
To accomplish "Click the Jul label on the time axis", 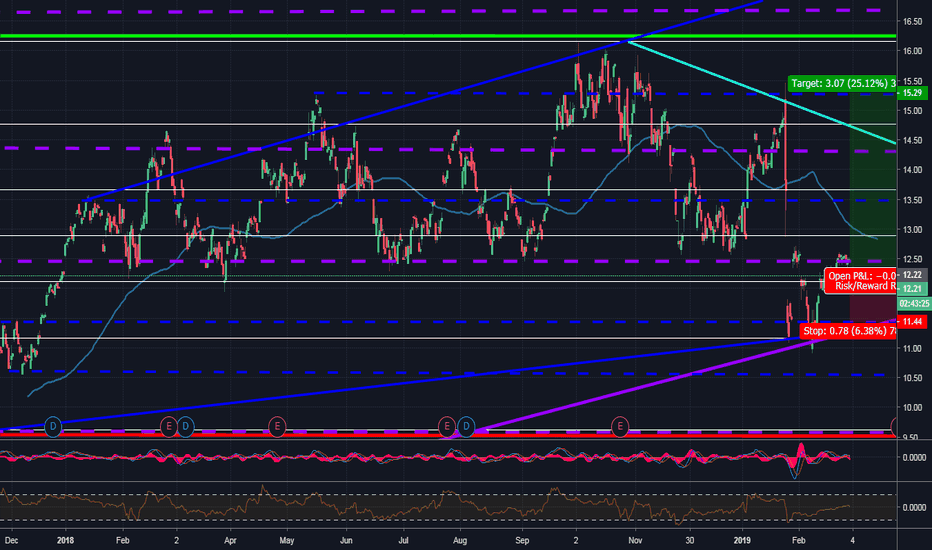I will (x=403, y=540).
